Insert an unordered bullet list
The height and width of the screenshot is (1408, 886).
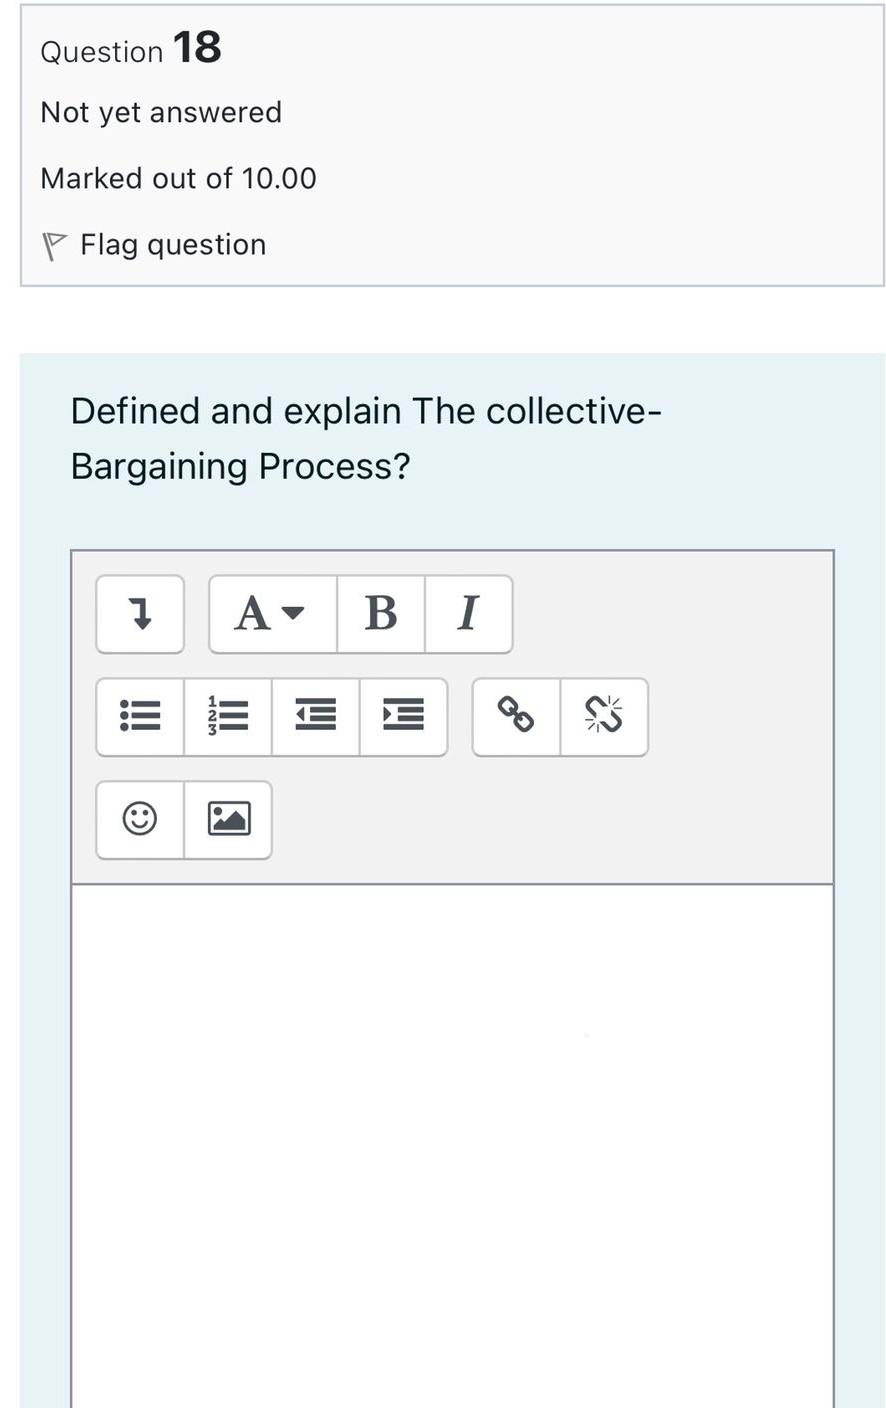pyautogui.click(x=140, y=716)
